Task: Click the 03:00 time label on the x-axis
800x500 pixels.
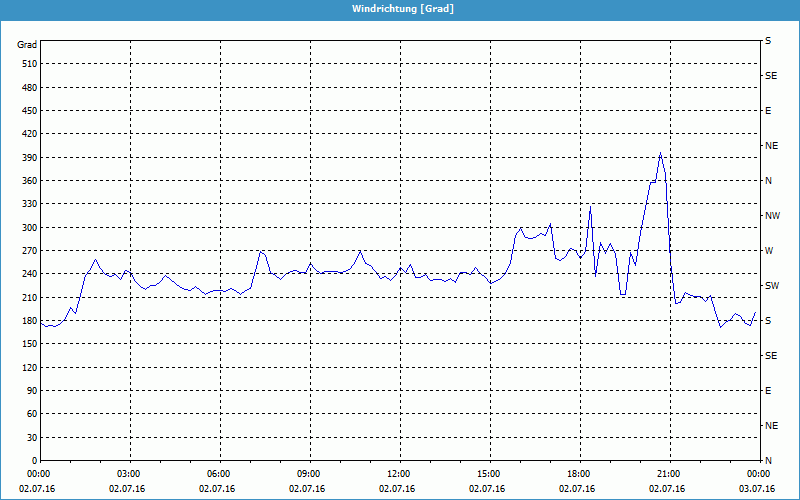Action: click(x=129, y=474)
